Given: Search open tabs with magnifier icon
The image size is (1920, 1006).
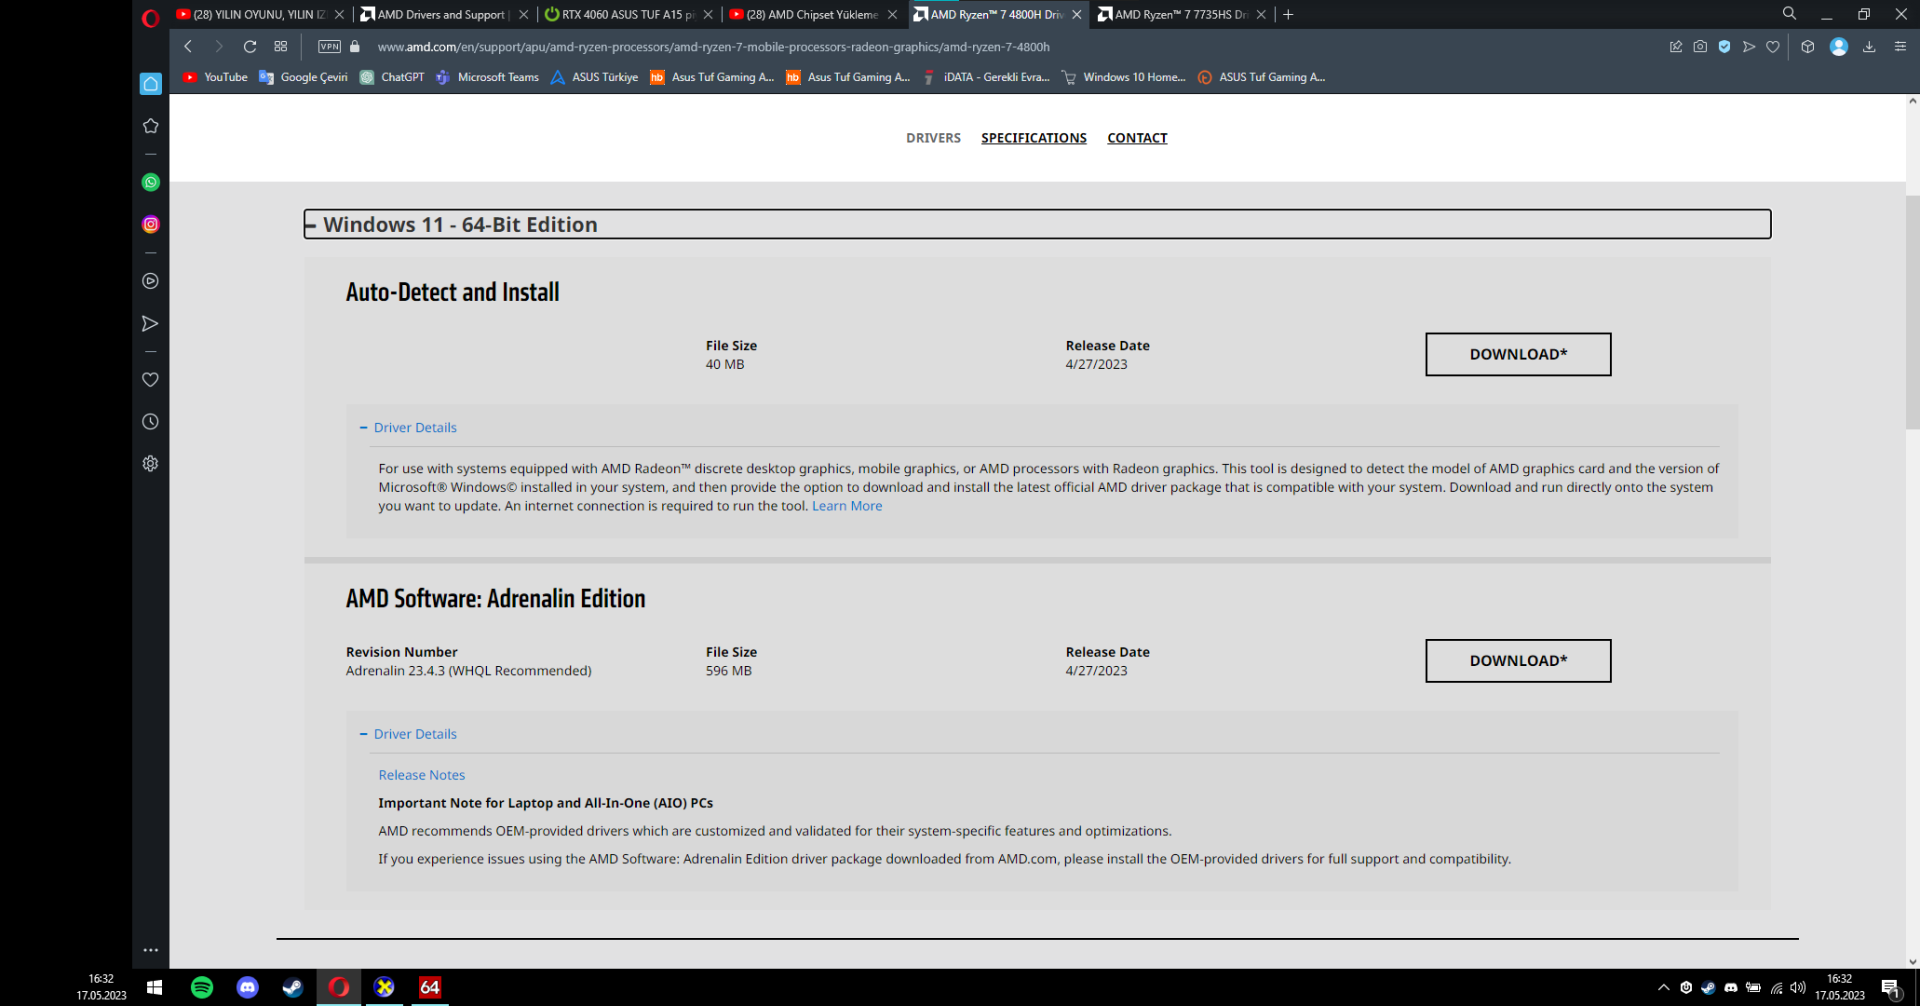Looking at the screenshot, I should tap(1789, 14).
